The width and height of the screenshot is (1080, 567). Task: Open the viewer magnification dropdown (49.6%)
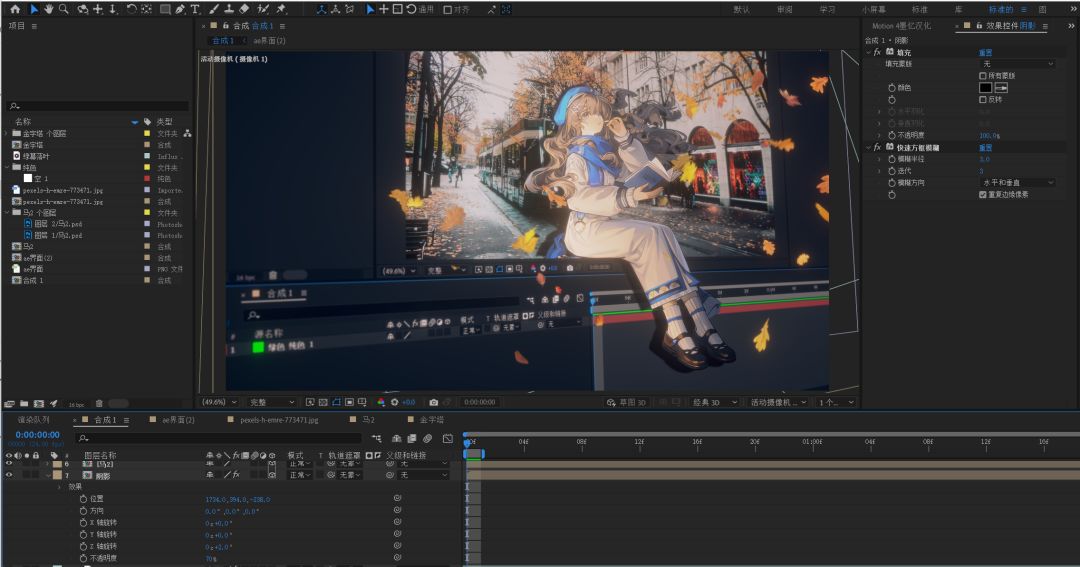219,402
